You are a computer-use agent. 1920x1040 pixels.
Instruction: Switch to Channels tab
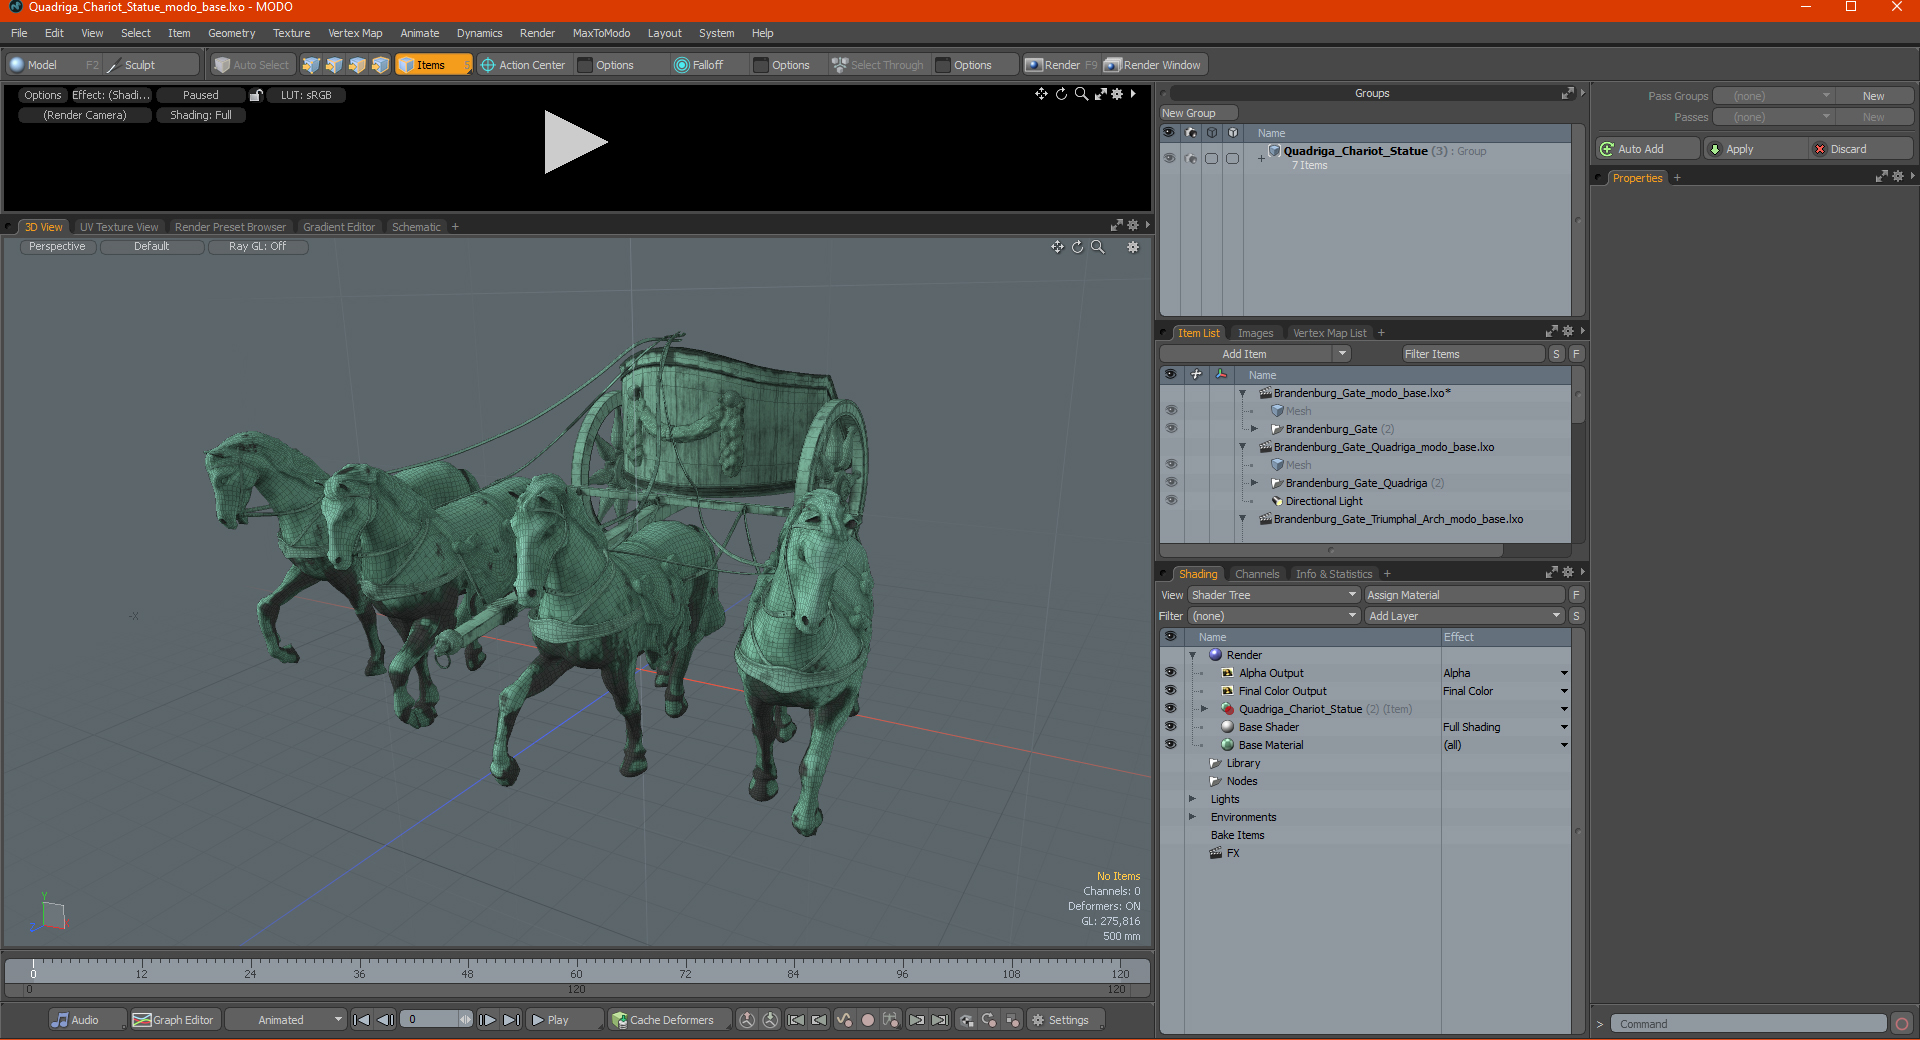click(x=1256, y=574)
